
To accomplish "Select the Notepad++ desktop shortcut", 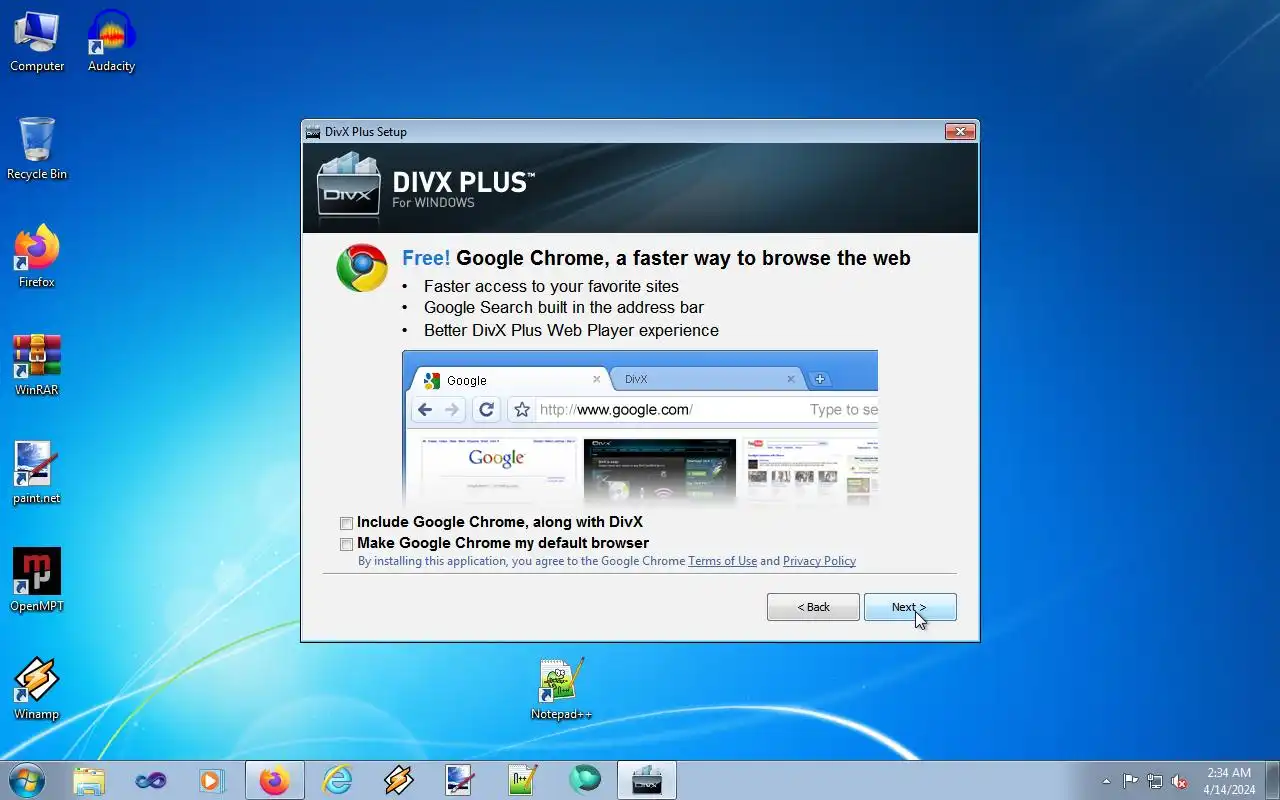I will click(561, 689).
